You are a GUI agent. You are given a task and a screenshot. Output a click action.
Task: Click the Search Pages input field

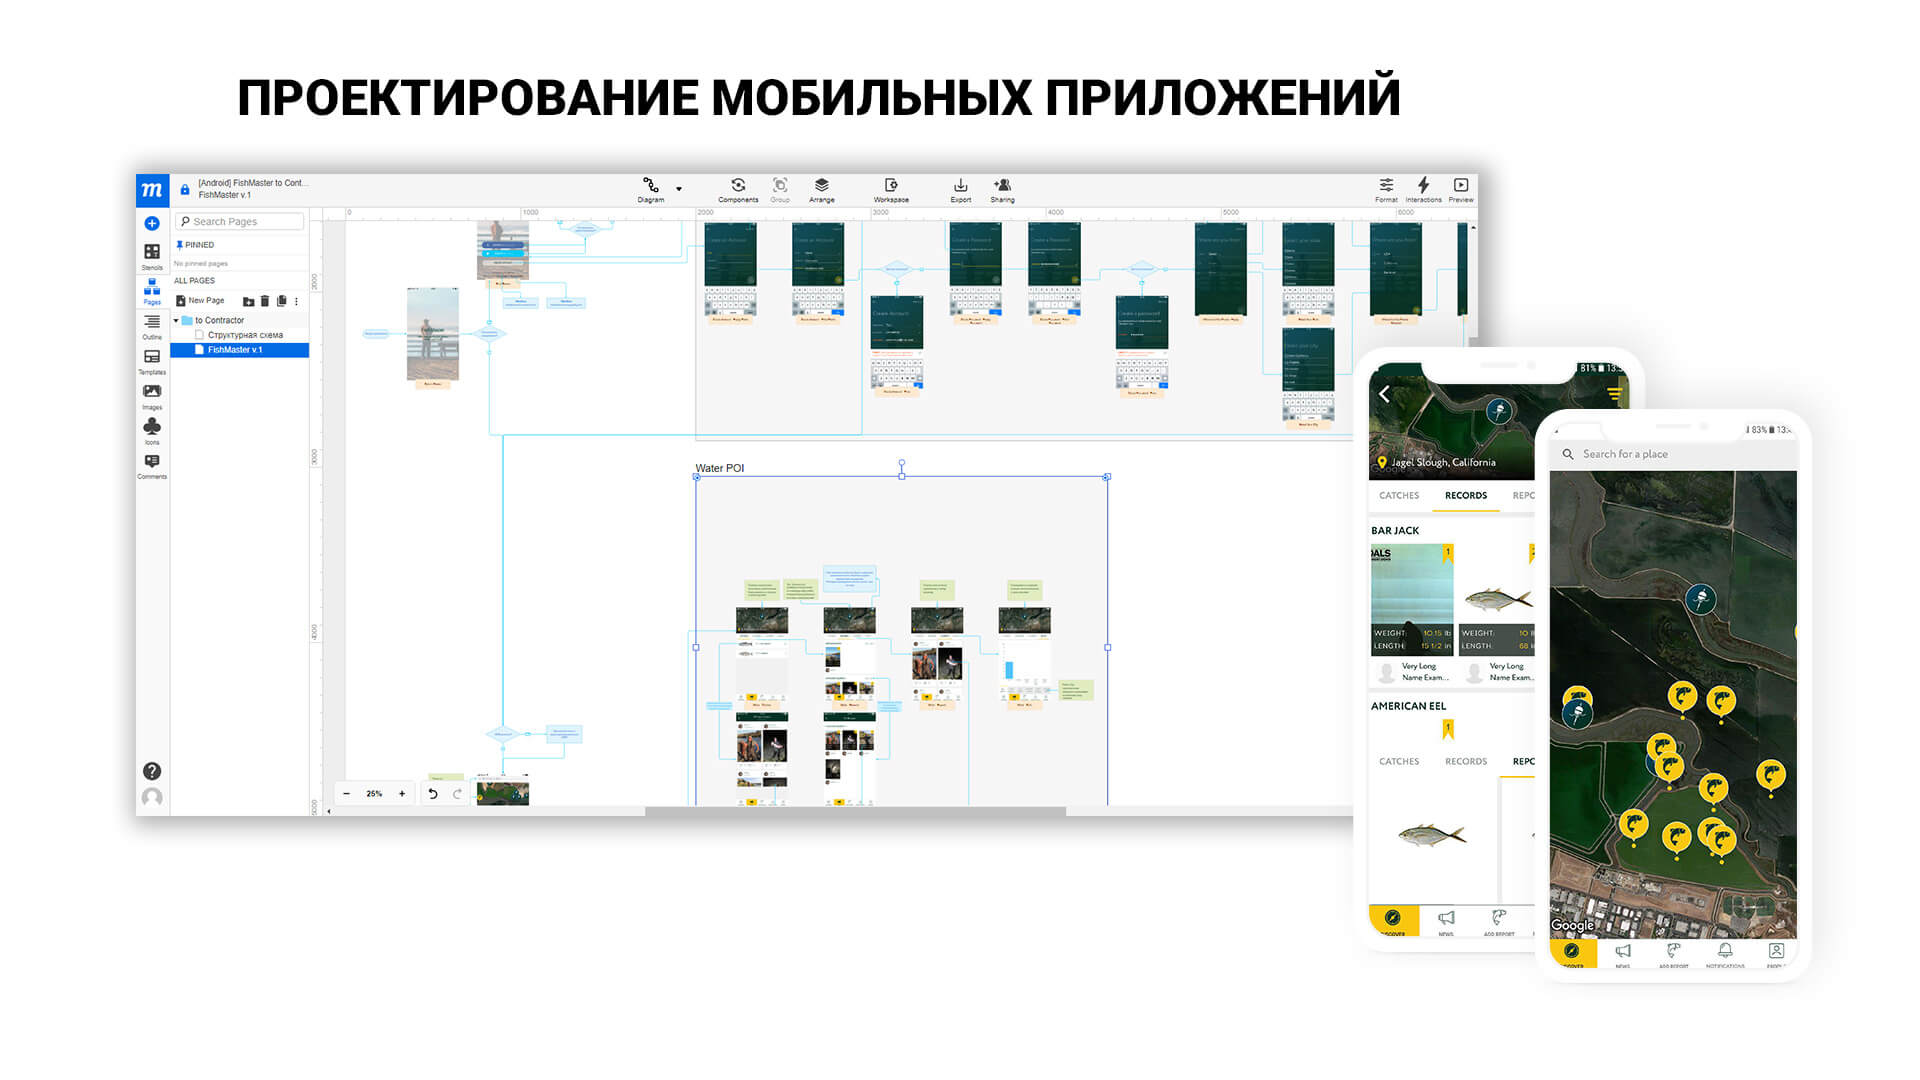[x=240, y=221]
